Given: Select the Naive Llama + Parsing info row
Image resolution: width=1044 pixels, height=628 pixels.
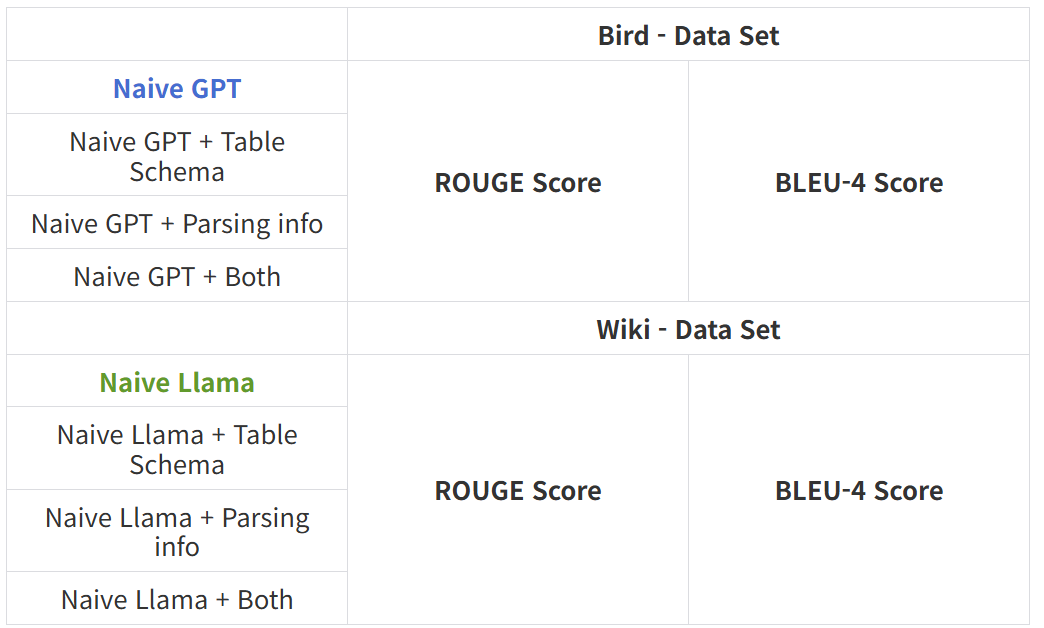Looking at the screenshot, I should coord(177,532).
